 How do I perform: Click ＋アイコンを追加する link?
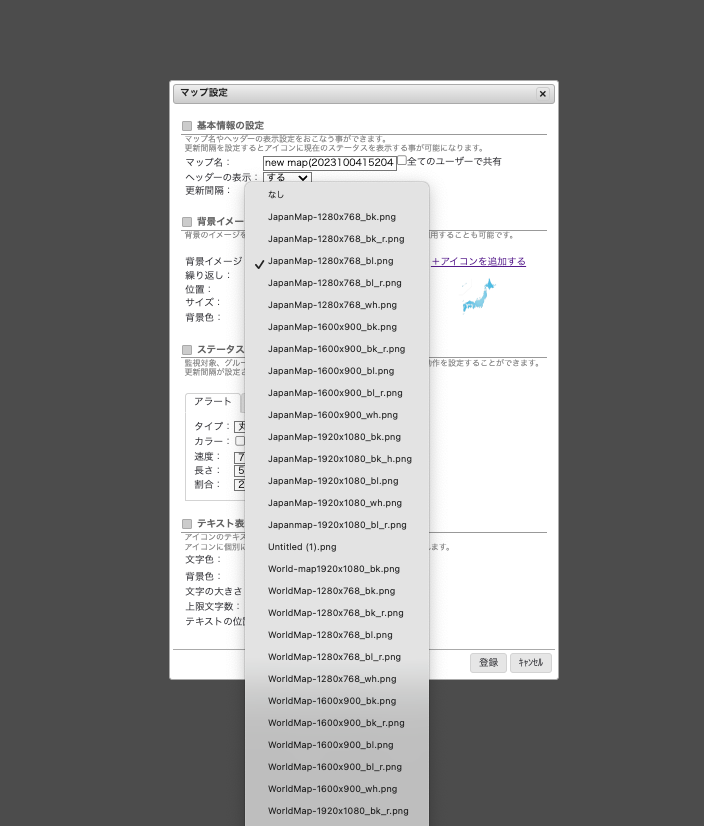click(x=478, y=261)
